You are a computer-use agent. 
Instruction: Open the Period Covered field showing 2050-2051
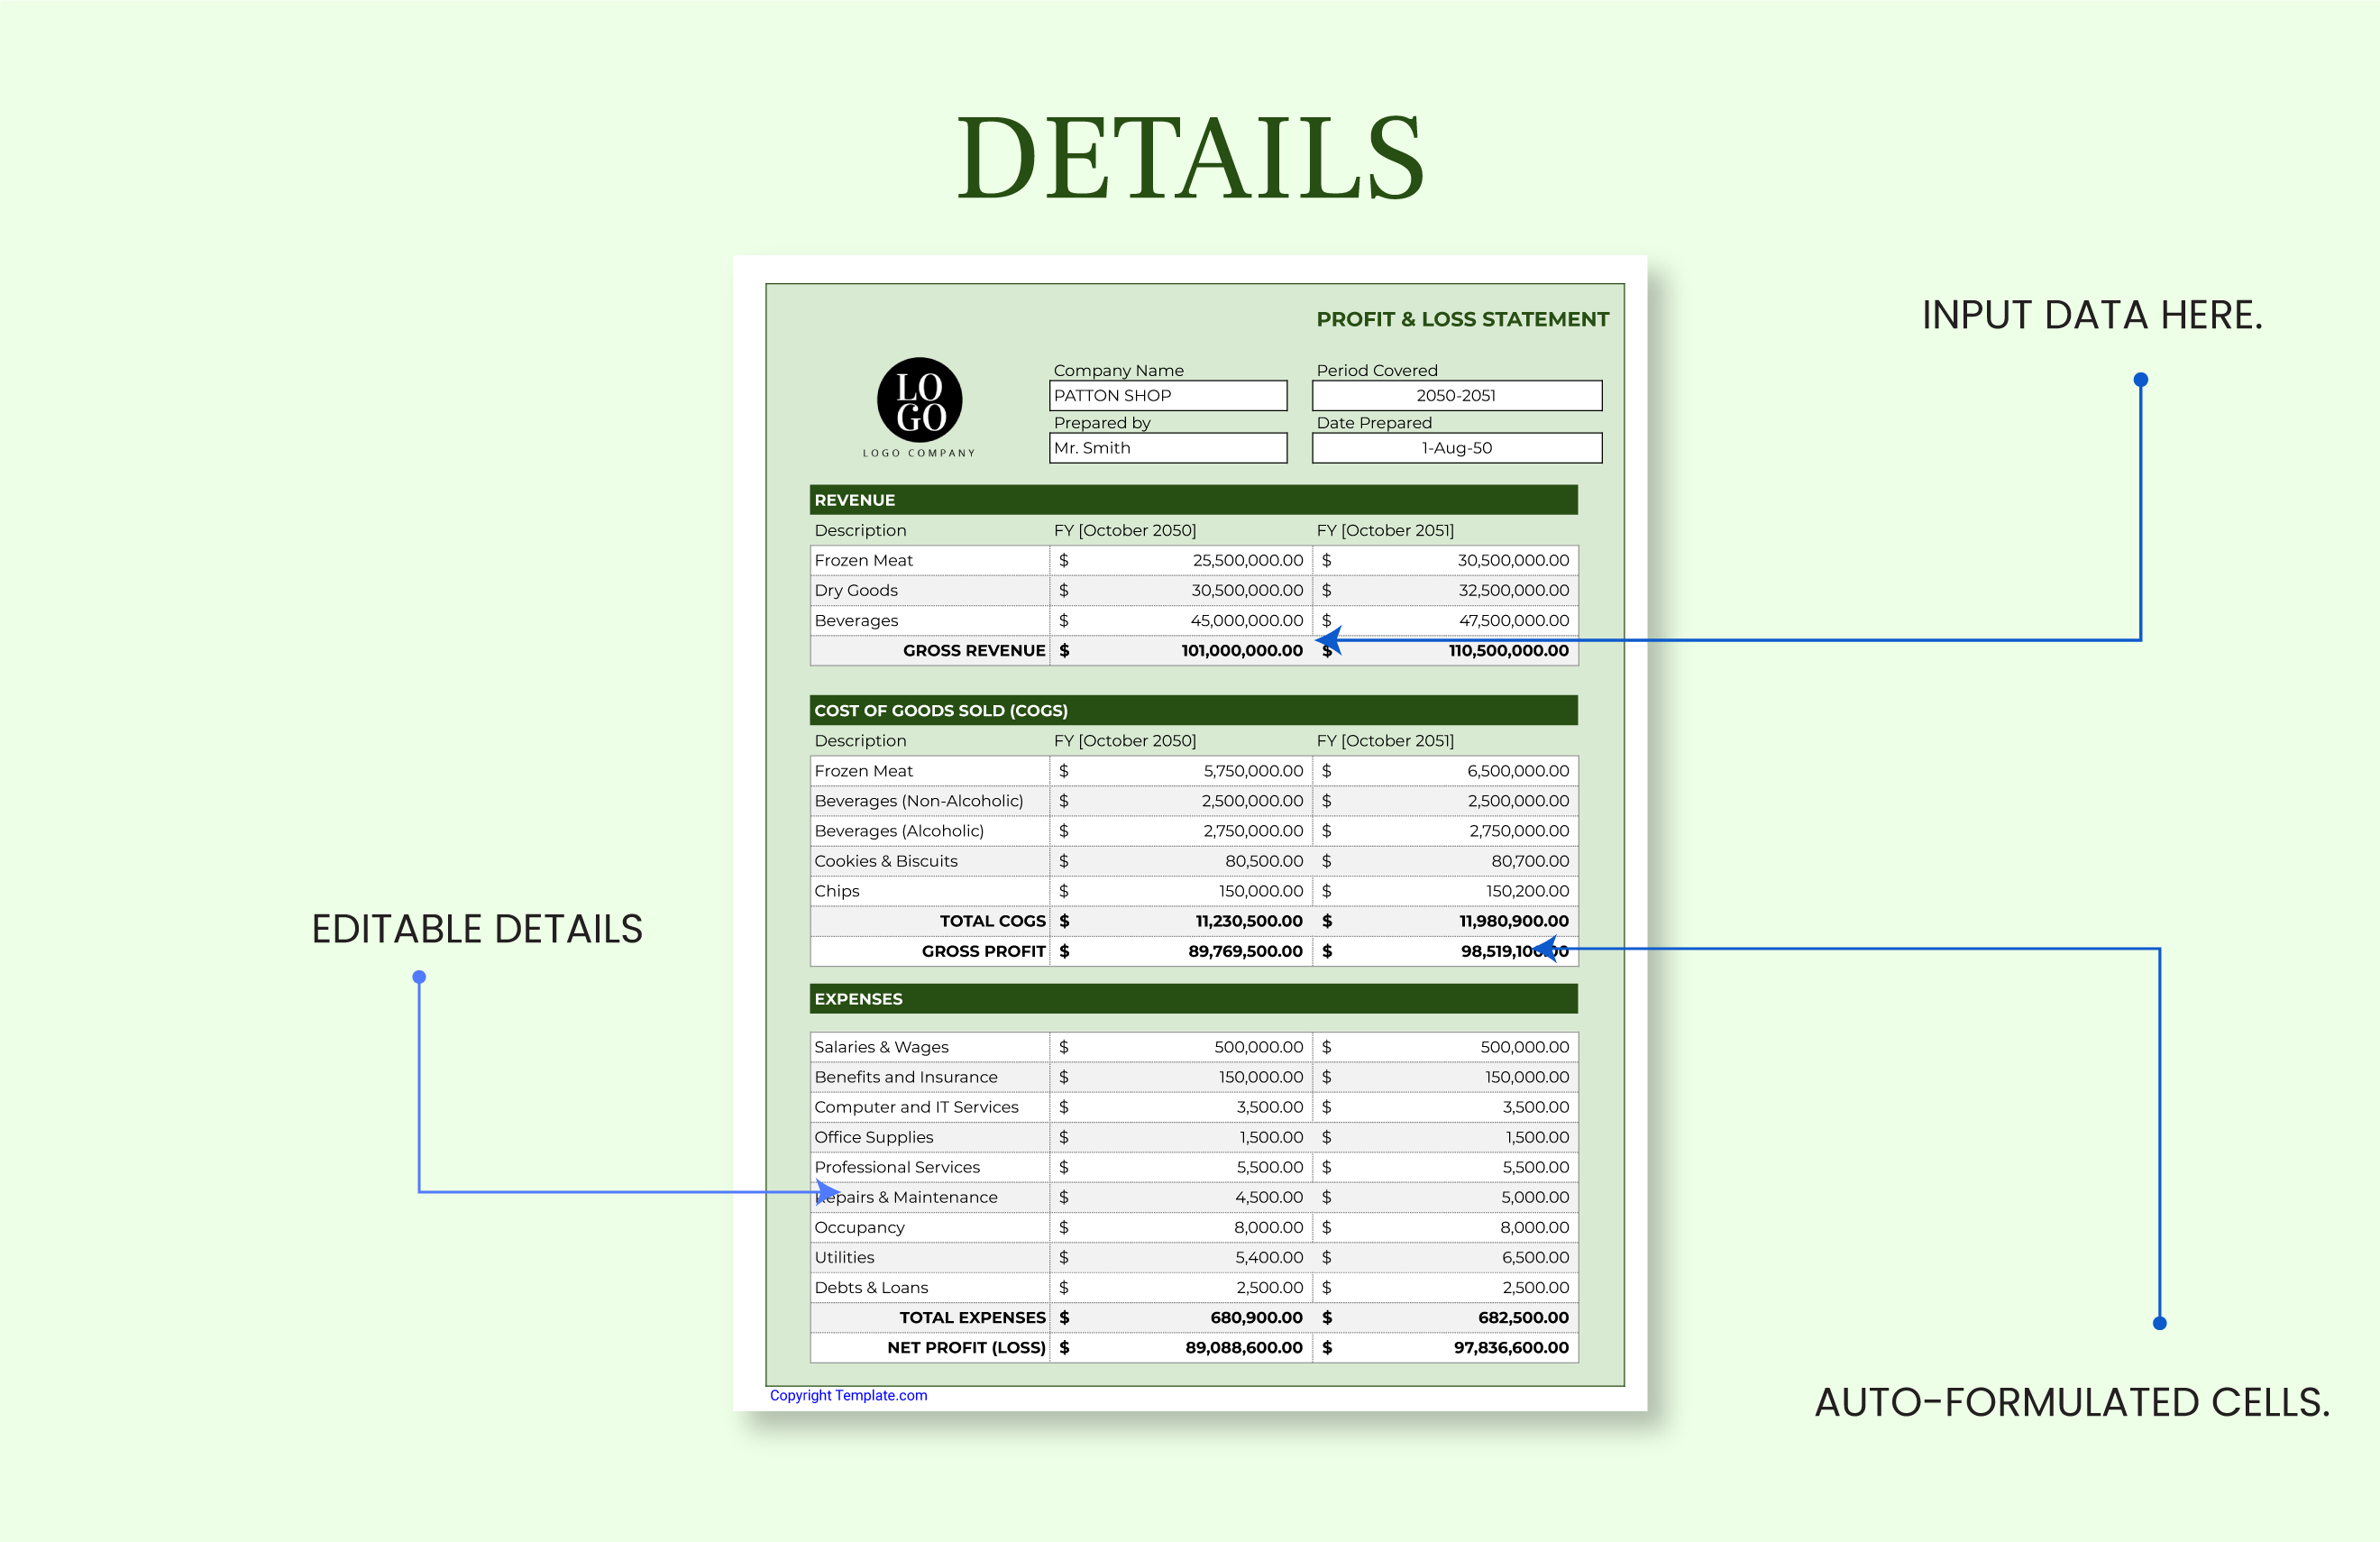coord(1455,395)
